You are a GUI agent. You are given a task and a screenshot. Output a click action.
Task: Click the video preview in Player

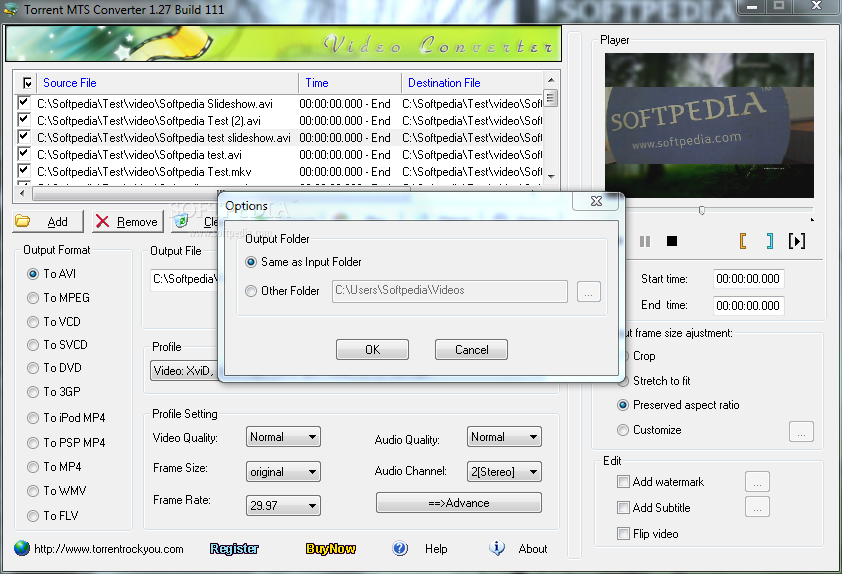[709, 125]
